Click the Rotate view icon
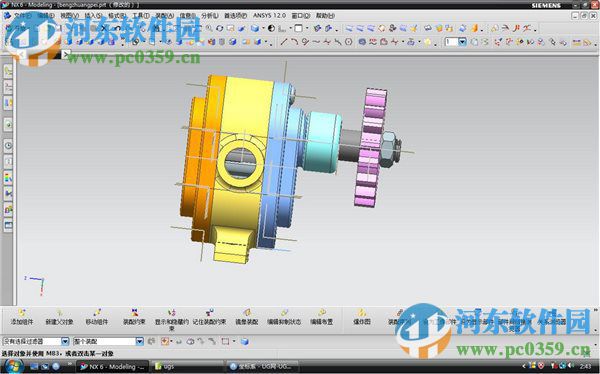 coord(219,28)
